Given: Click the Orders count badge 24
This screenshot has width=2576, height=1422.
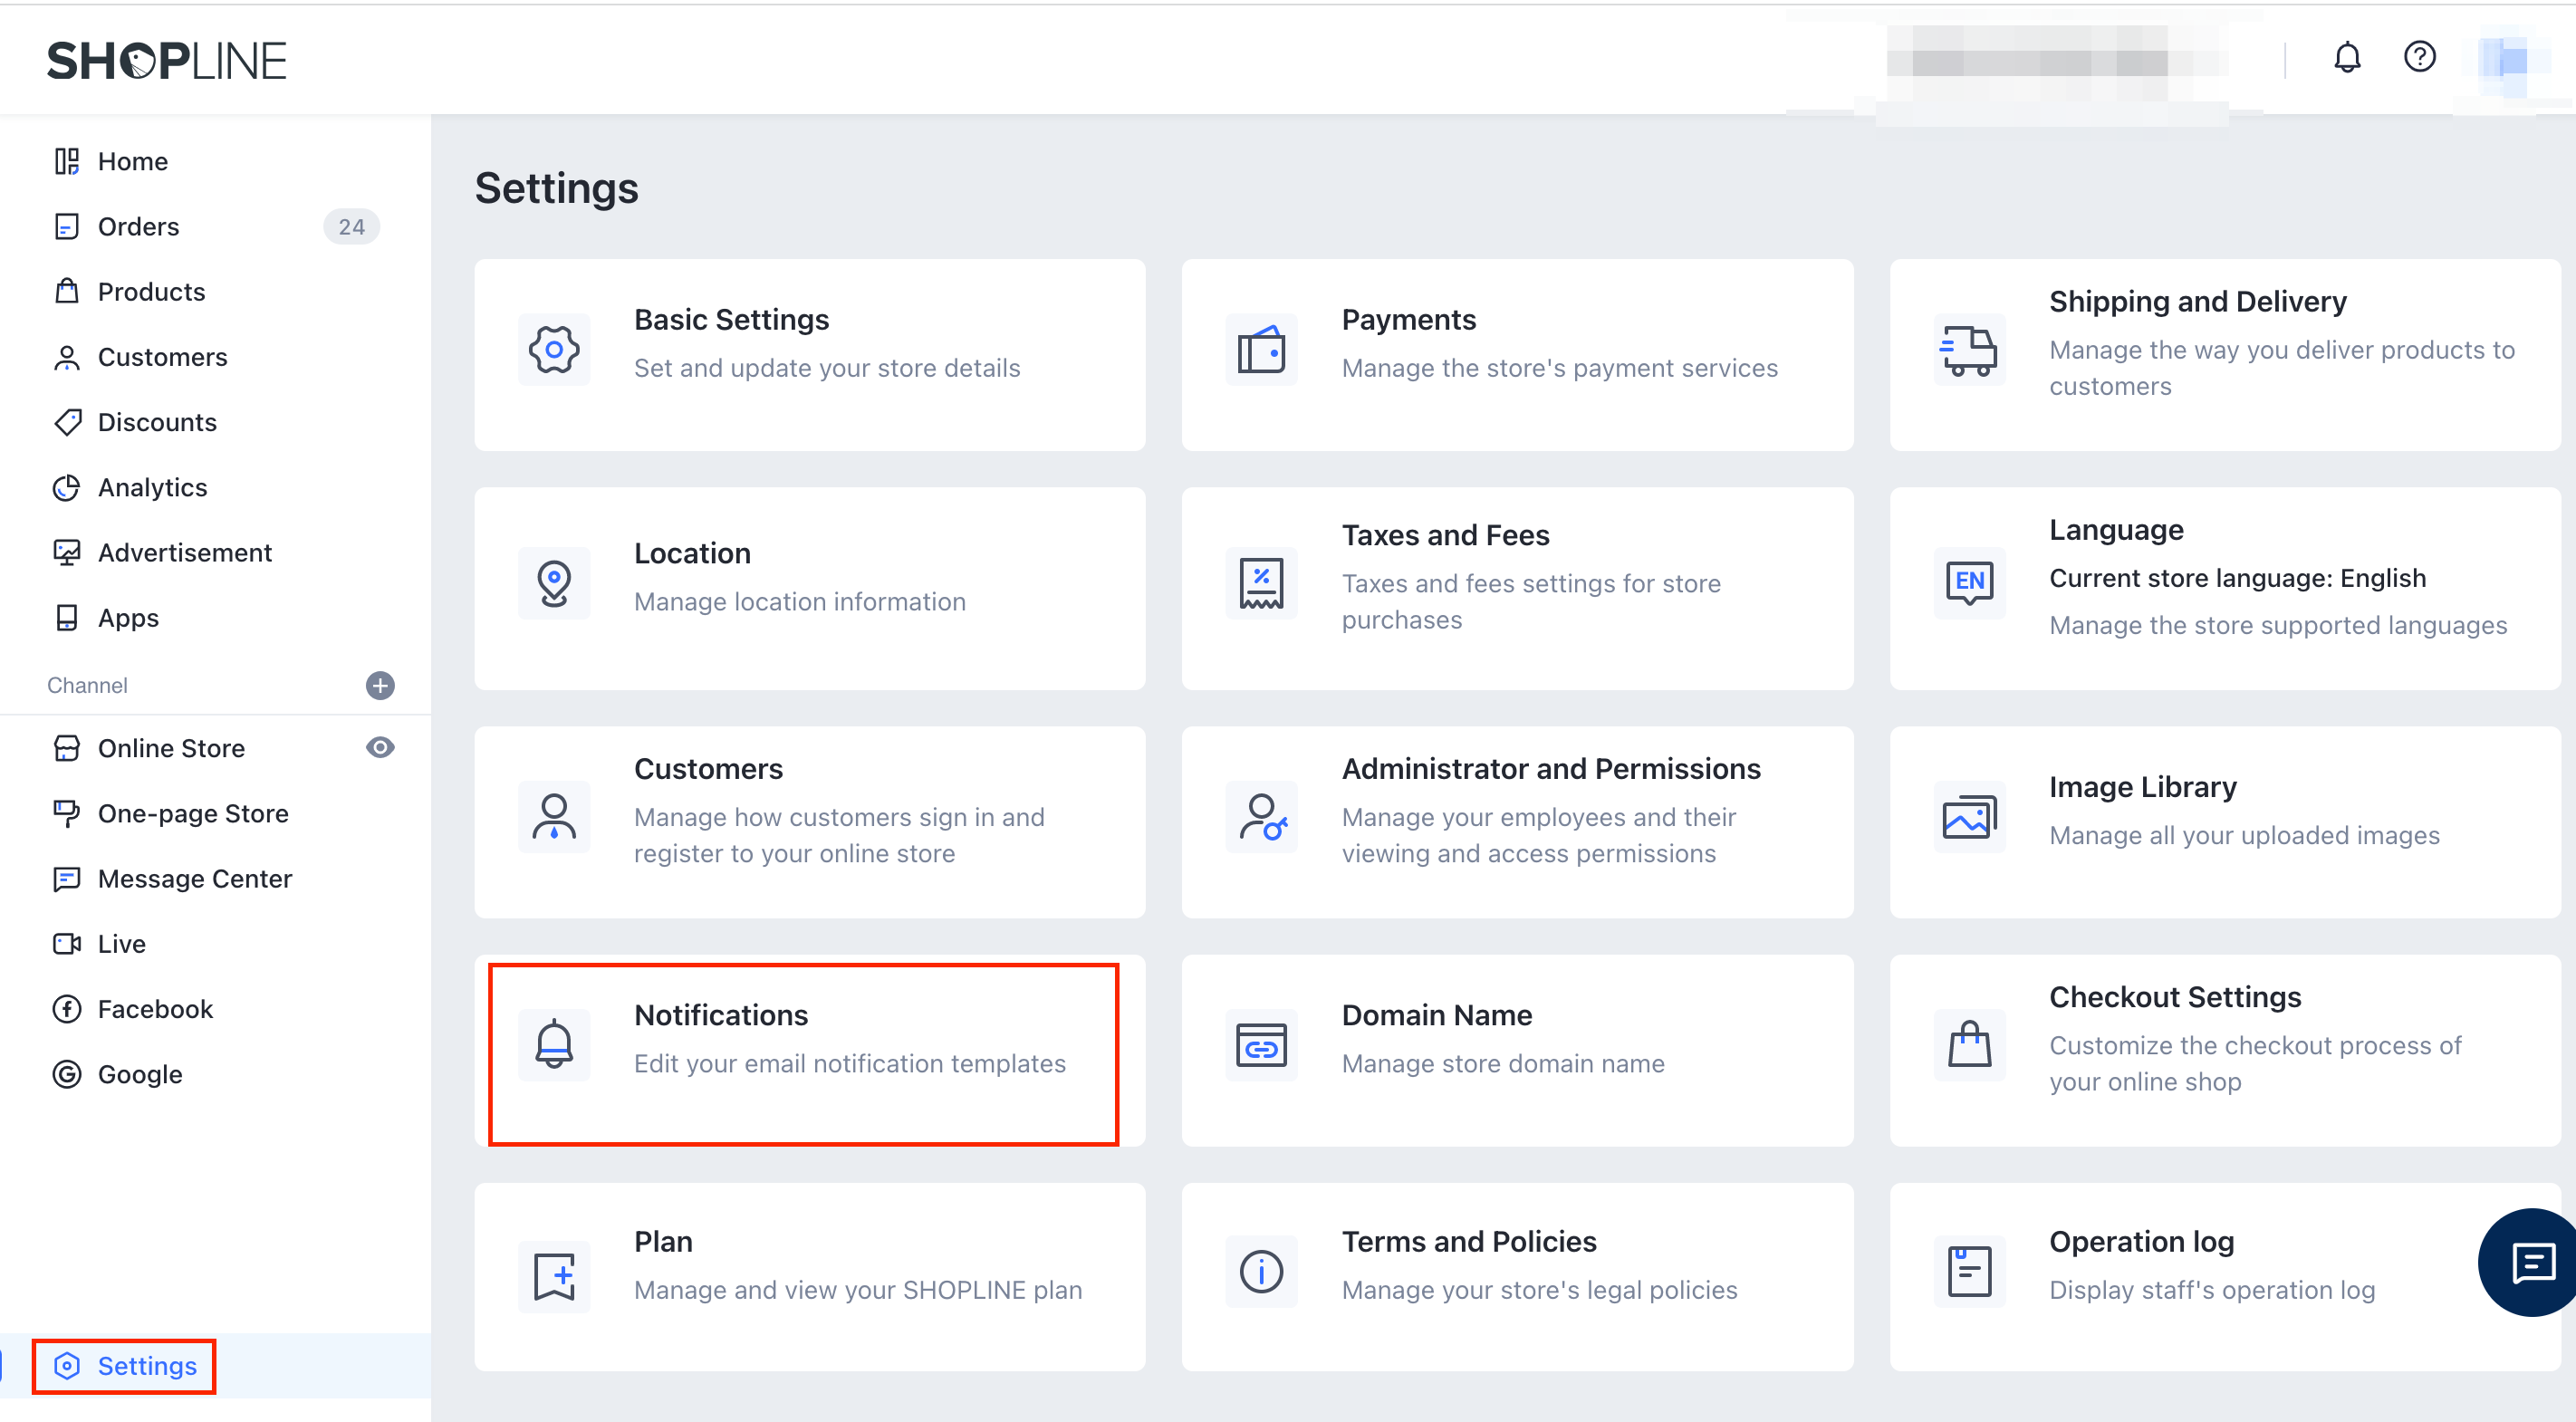Looking at the screenshot, I should click(x=351, y=227).
